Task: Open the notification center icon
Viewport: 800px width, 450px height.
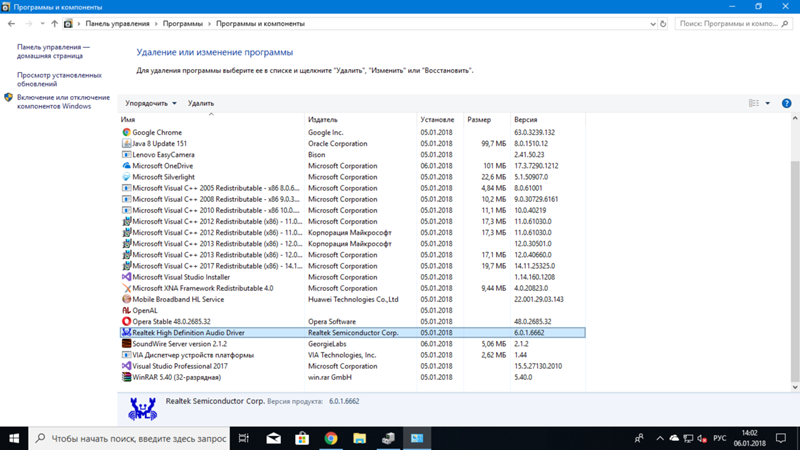Action: point(781,438)
